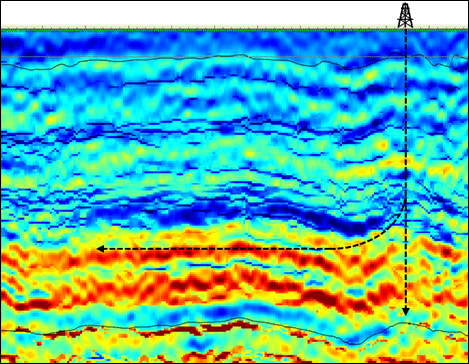Click the tick-mark ruler strip above the section
Image resolution: width=469 pixels, height=364 pixels.
tap(234, 27)
